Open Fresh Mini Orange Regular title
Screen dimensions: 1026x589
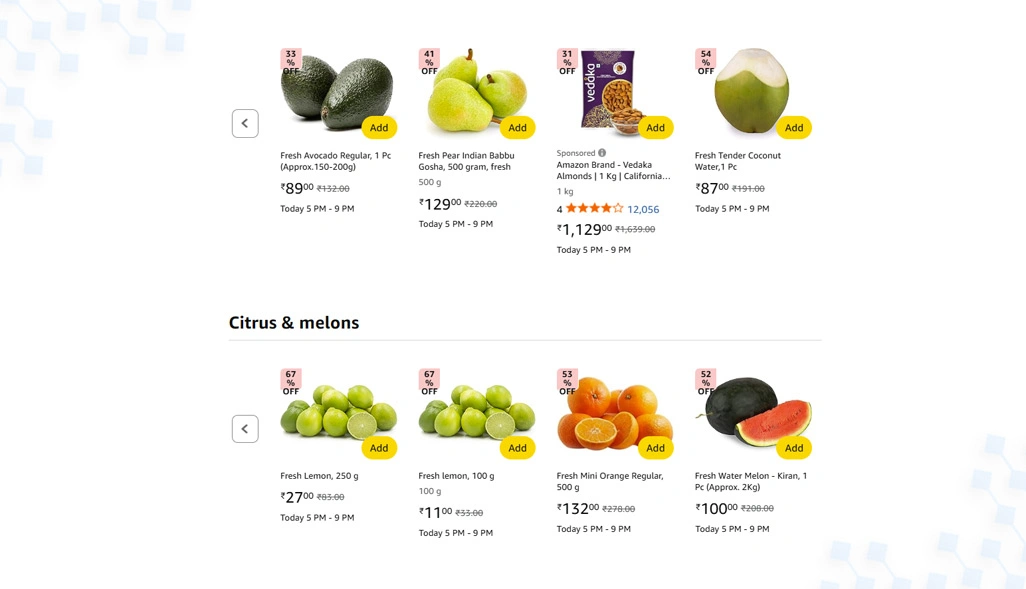click(x=610, y=481)
